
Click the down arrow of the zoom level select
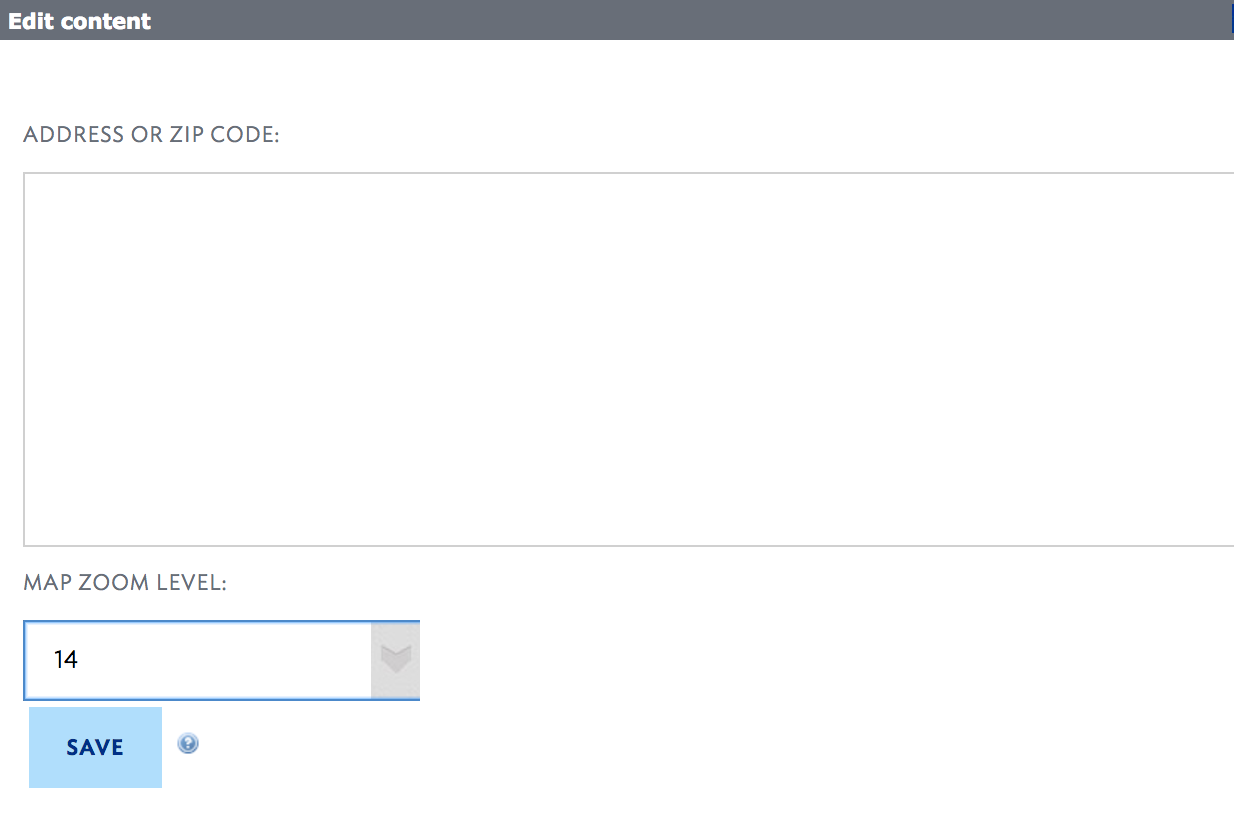point(396,660)
